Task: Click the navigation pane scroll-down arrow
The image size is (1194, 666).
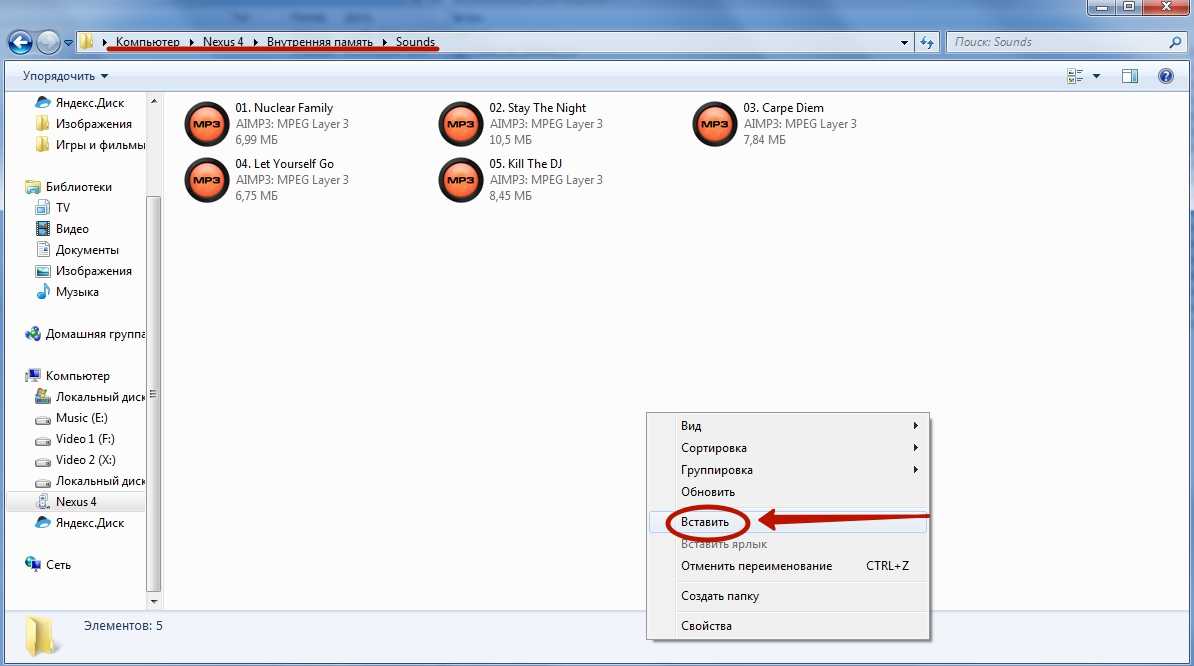Action: [153, 602]
